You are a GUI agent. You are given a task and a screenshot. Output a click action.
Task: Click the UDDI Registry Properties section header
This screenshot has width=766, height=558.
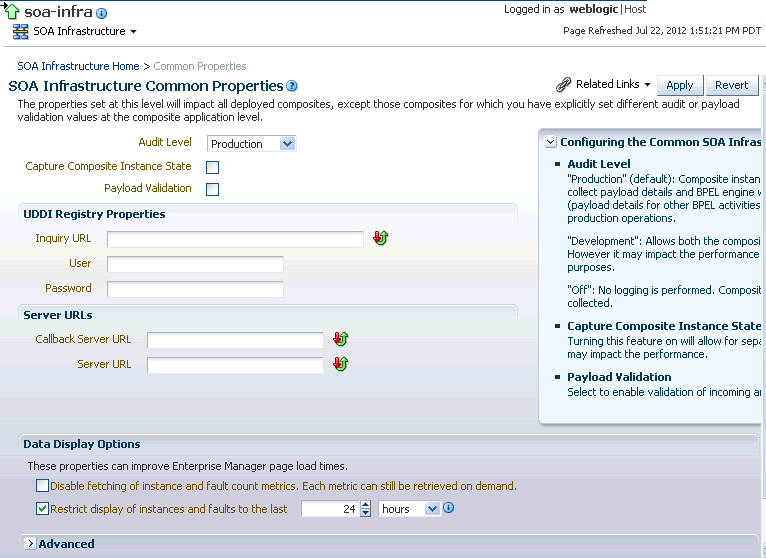click(94, 214)
